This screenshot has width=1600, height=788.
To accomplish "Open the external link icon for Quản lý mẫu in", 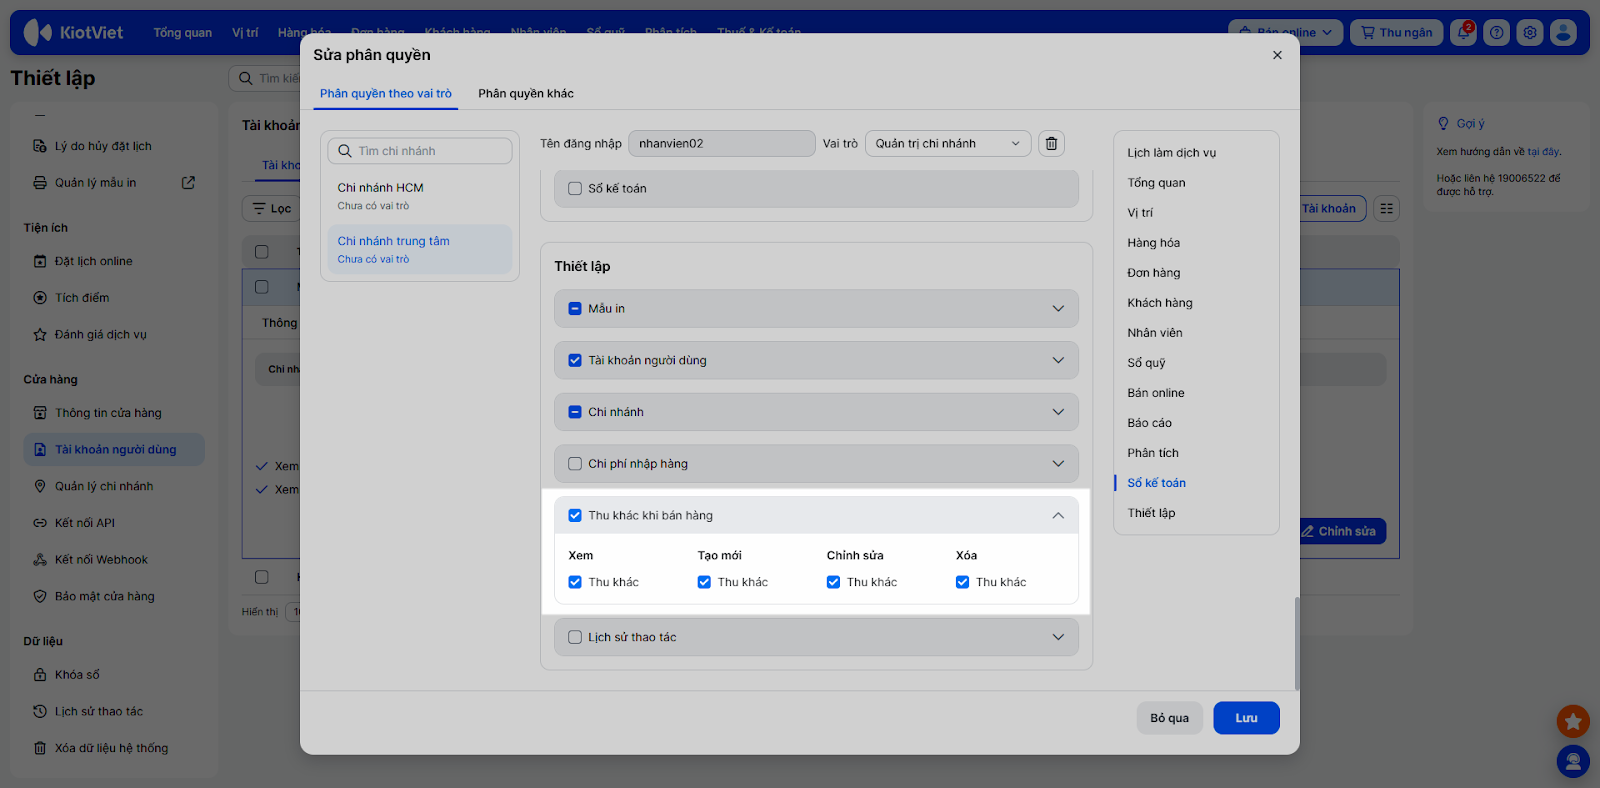I will coord(188,183).
